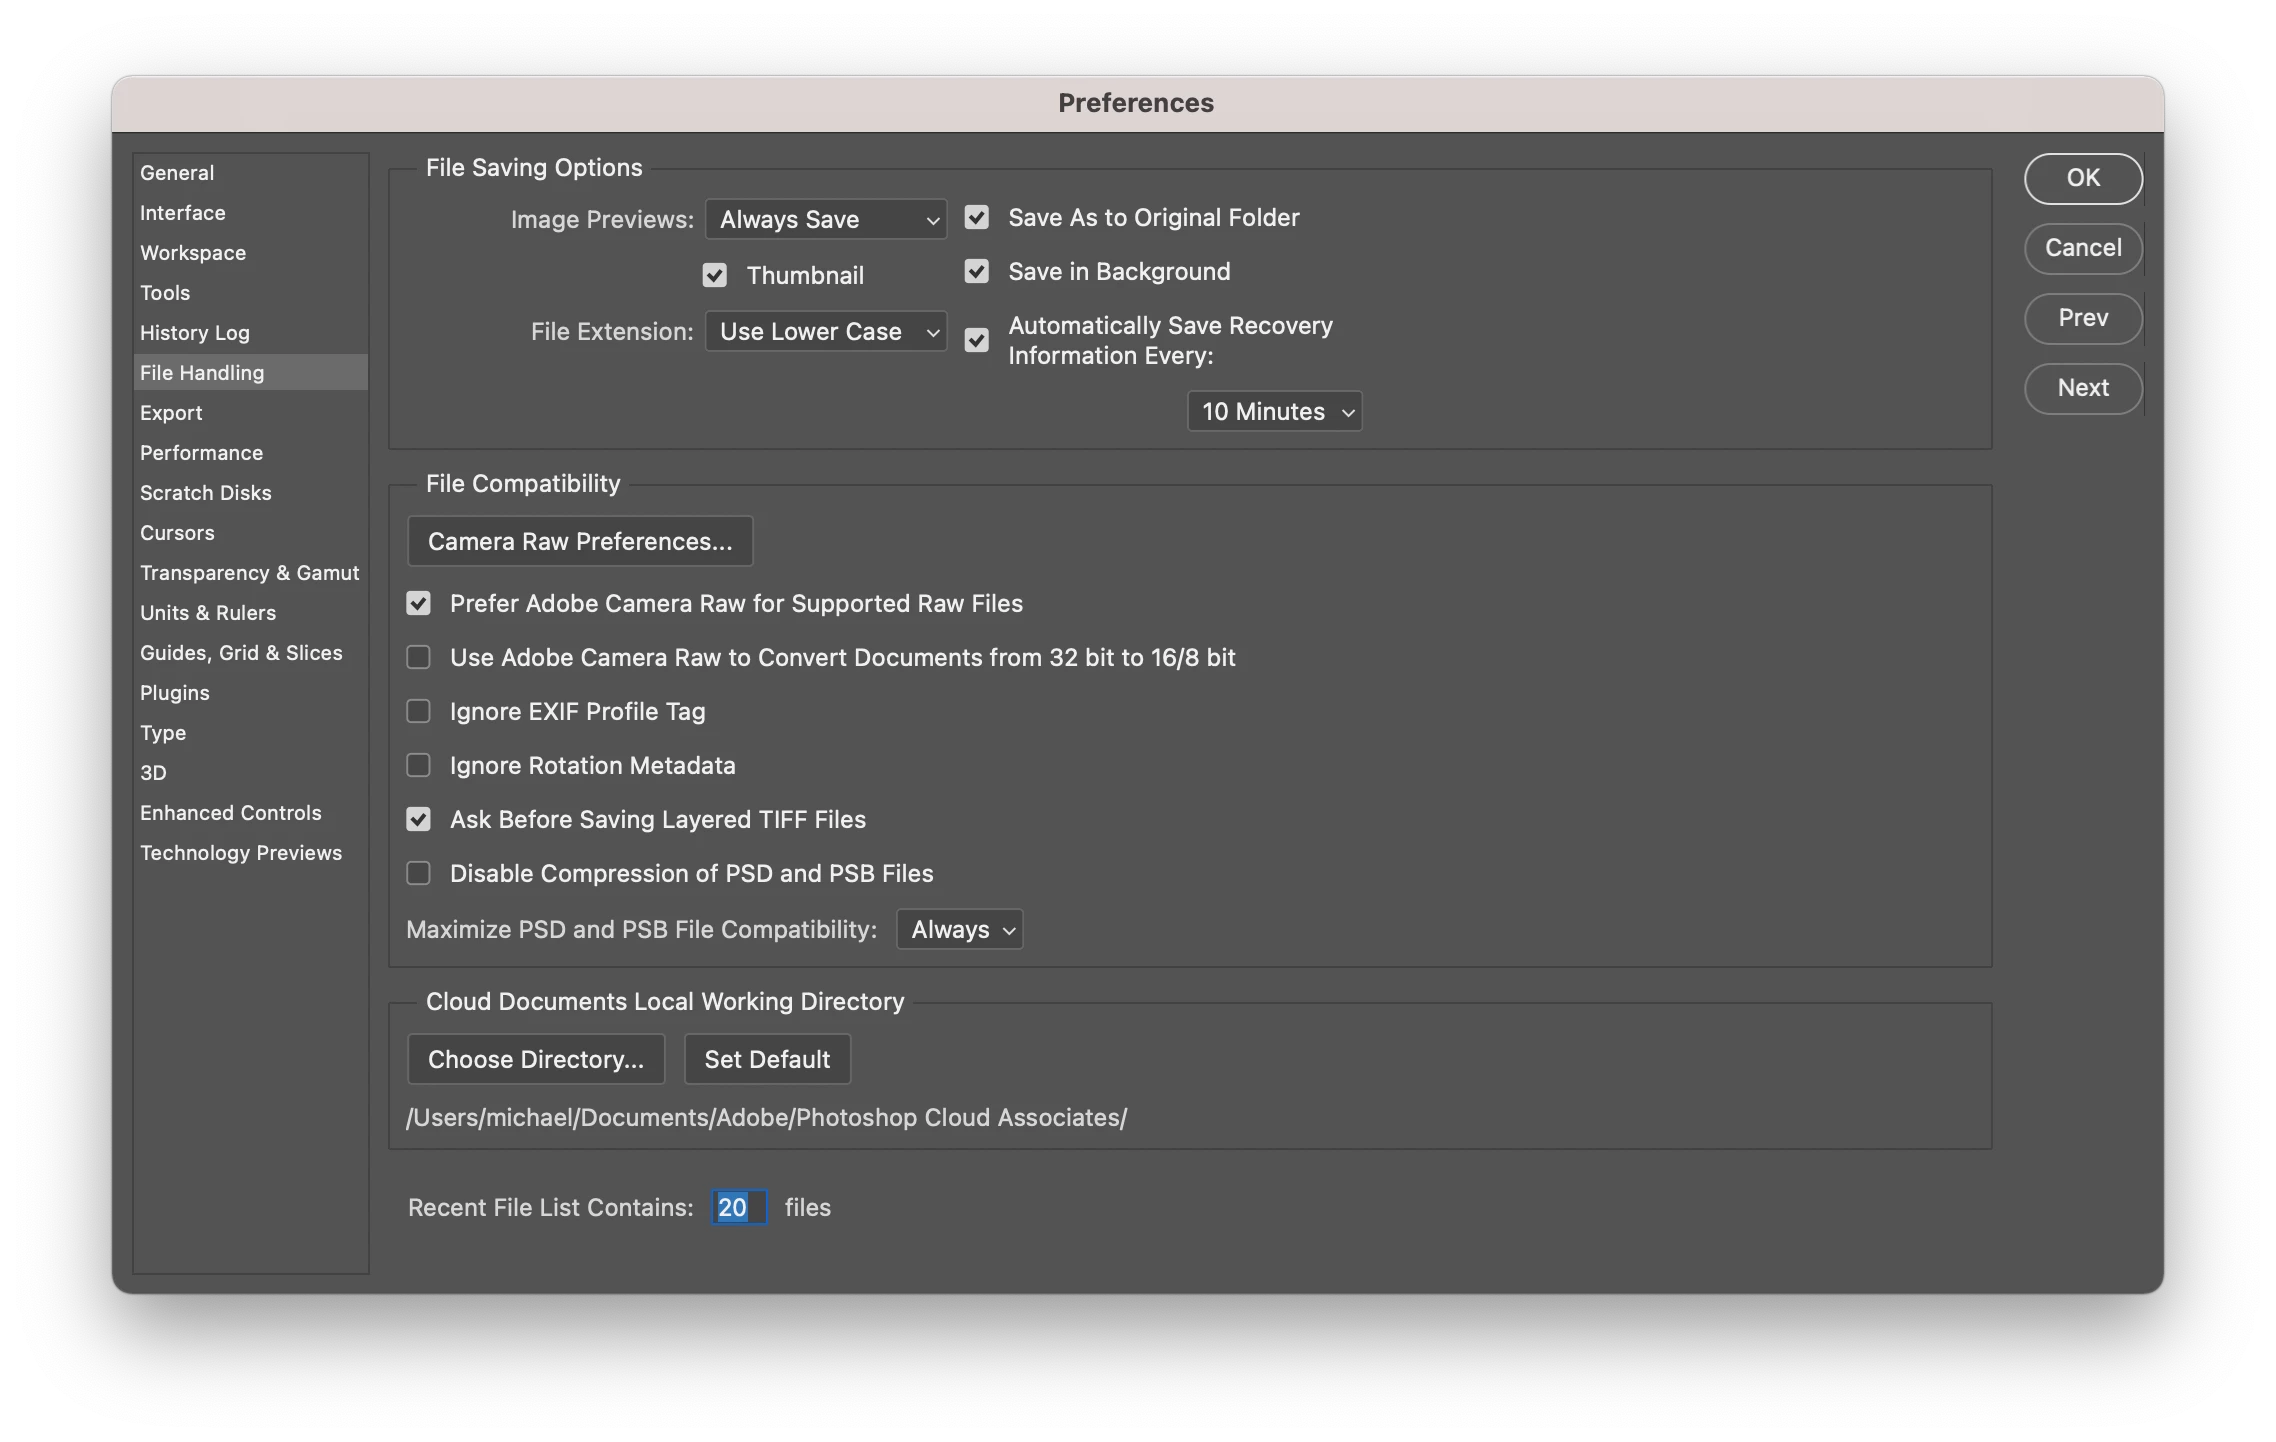Switch to Performance preferences category

[201, 453]
